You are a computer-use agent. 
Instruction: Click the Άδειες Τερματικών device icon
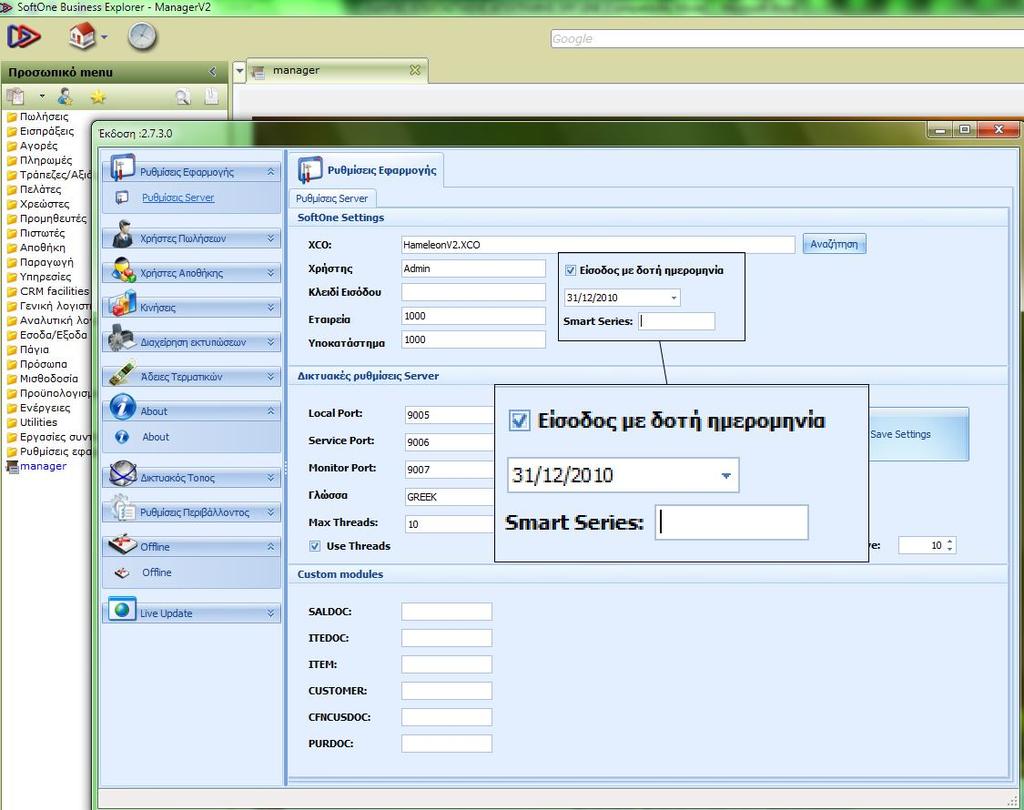pos(122,373)
